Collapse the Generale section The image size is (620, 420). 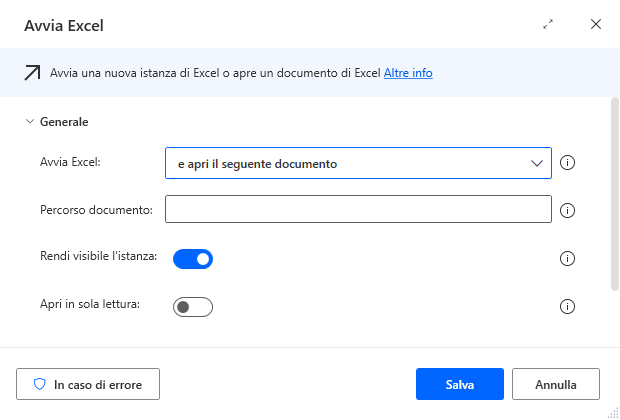(30, 121)
